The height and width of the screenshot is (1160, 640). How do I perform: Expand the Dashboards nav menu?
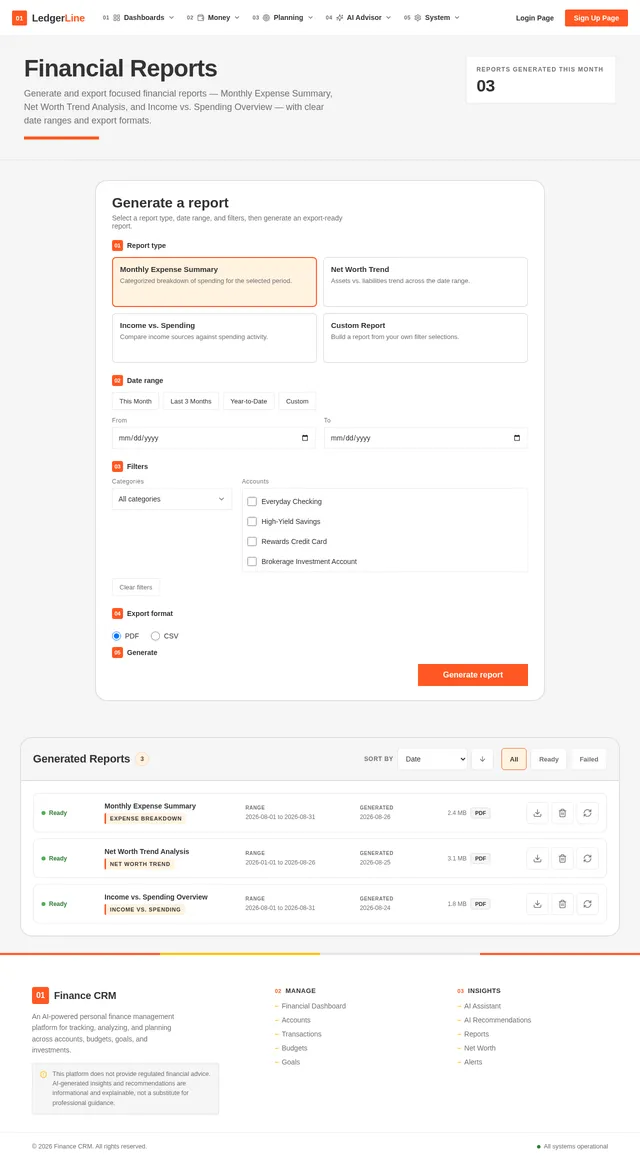click(x=138, y=18)
